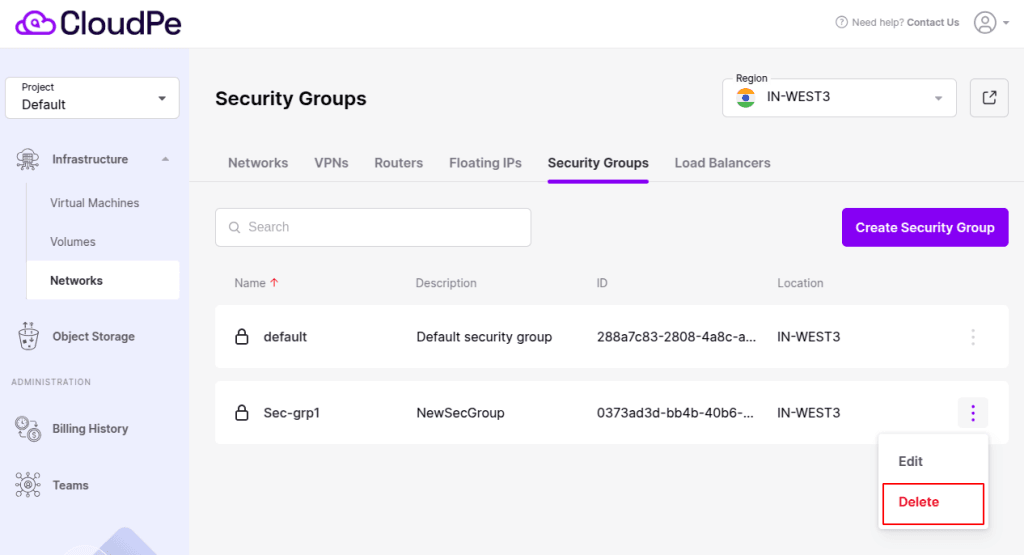Click the 'Sec-grp1' security group name
Viewport: 1024px width, 555px height.
(x=292, y=413)
